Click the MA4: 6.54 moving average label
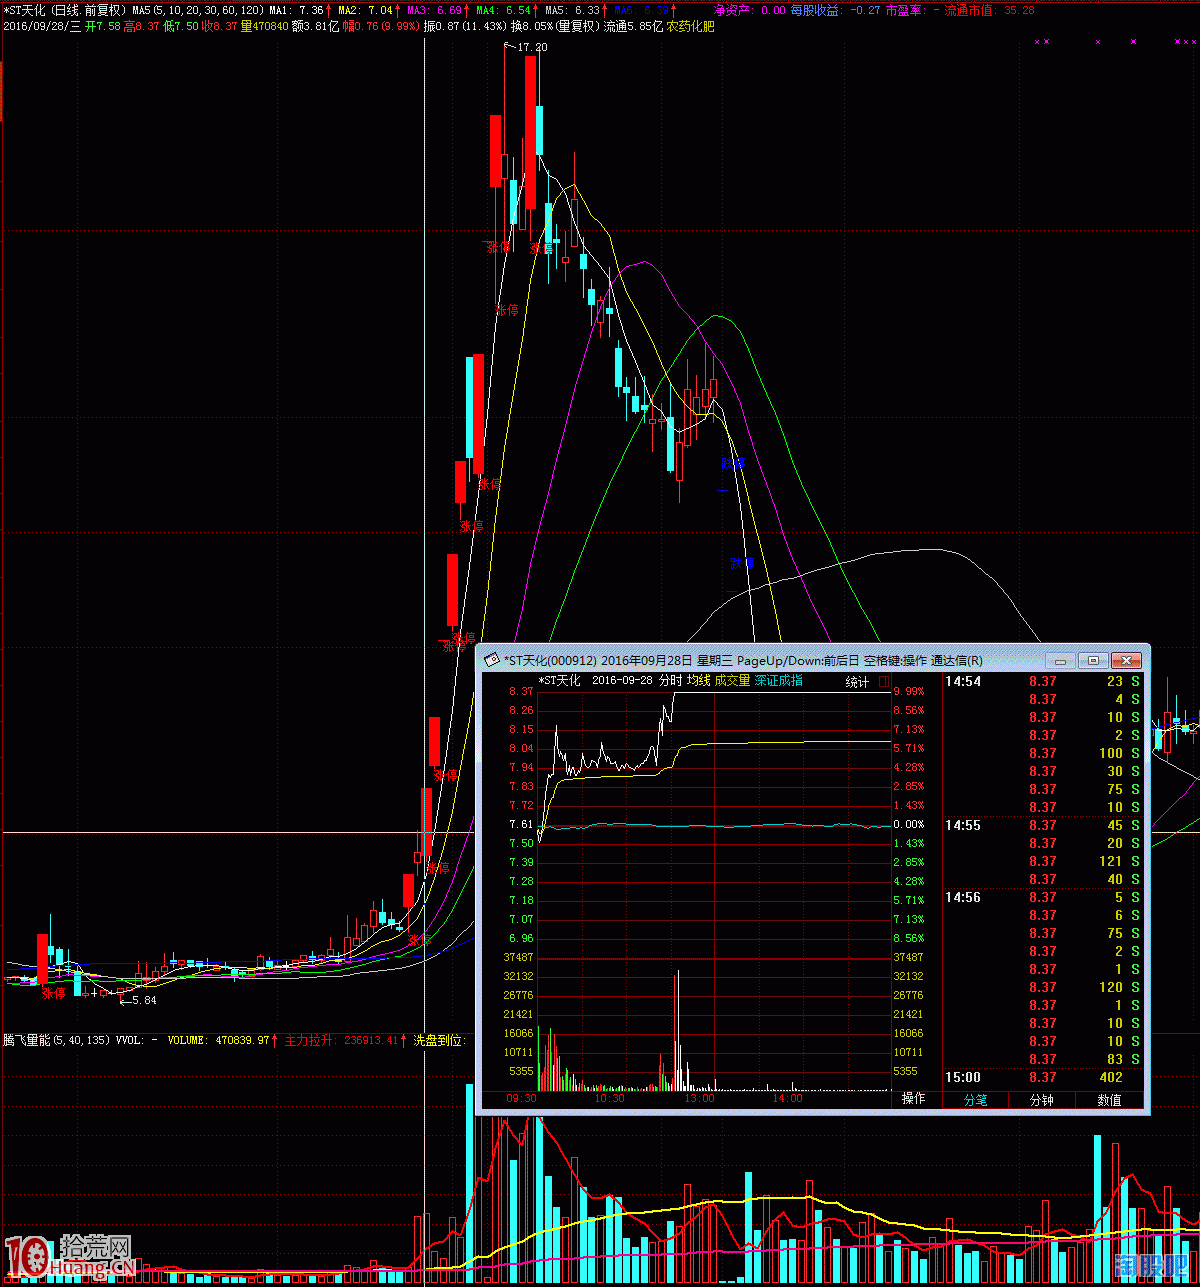 click(x=504, y=10)
